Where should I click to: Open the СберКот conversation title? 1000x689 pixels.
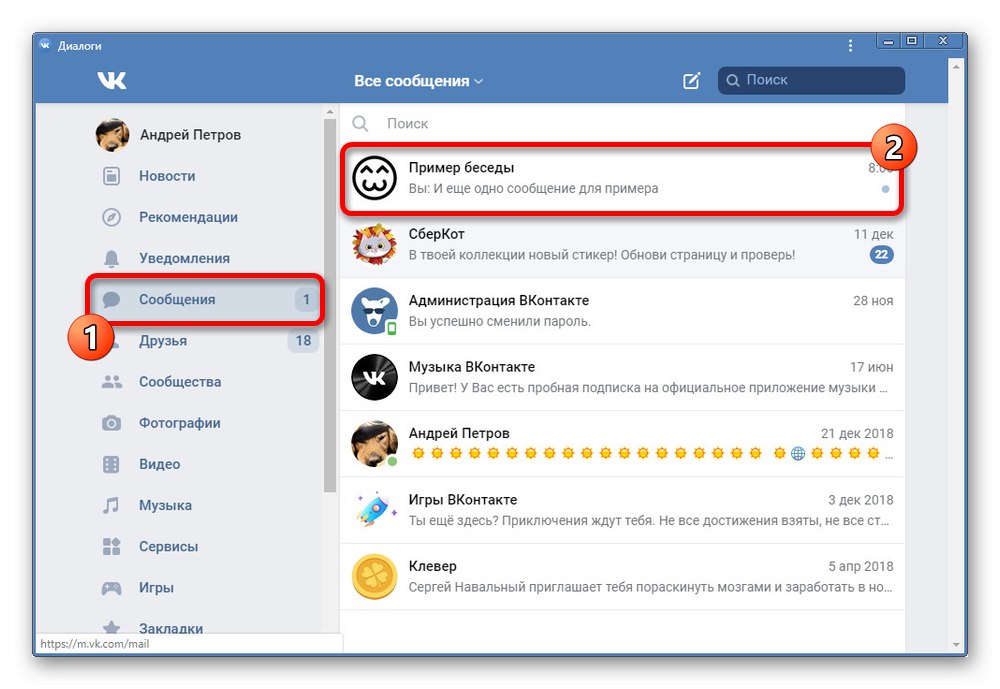click(x=436, y=234)
